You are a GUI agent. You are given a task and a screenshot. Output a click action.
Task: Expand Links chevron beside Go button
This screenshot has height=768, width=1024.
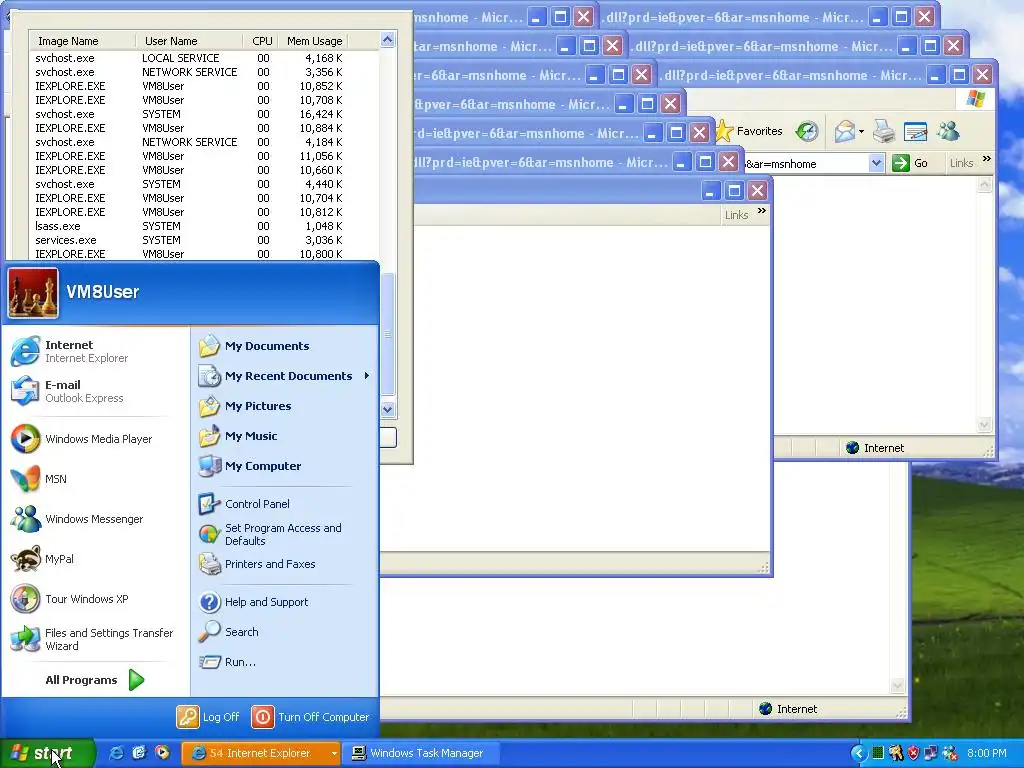987,159
